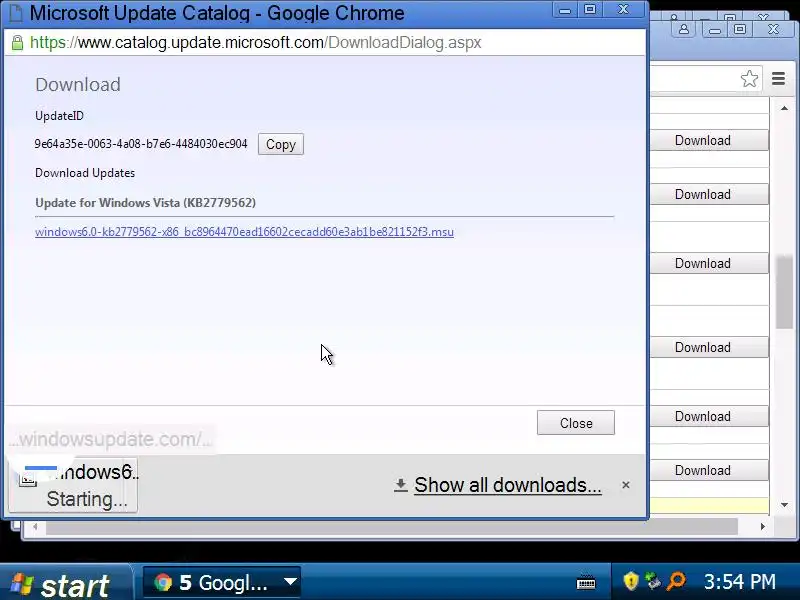Open the grouped Google Chrome taskbar button
This screenshot has height=600, width=800.
[221, 583]
